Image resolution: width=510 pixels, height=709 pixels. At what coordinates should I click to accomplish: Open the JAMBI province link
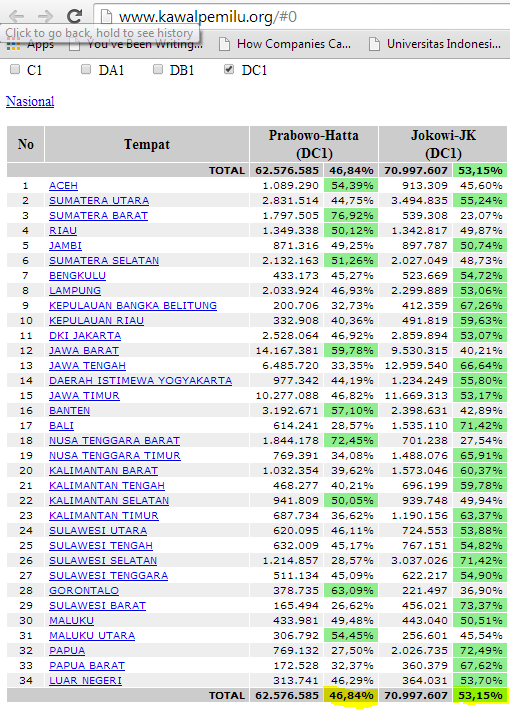65,245
